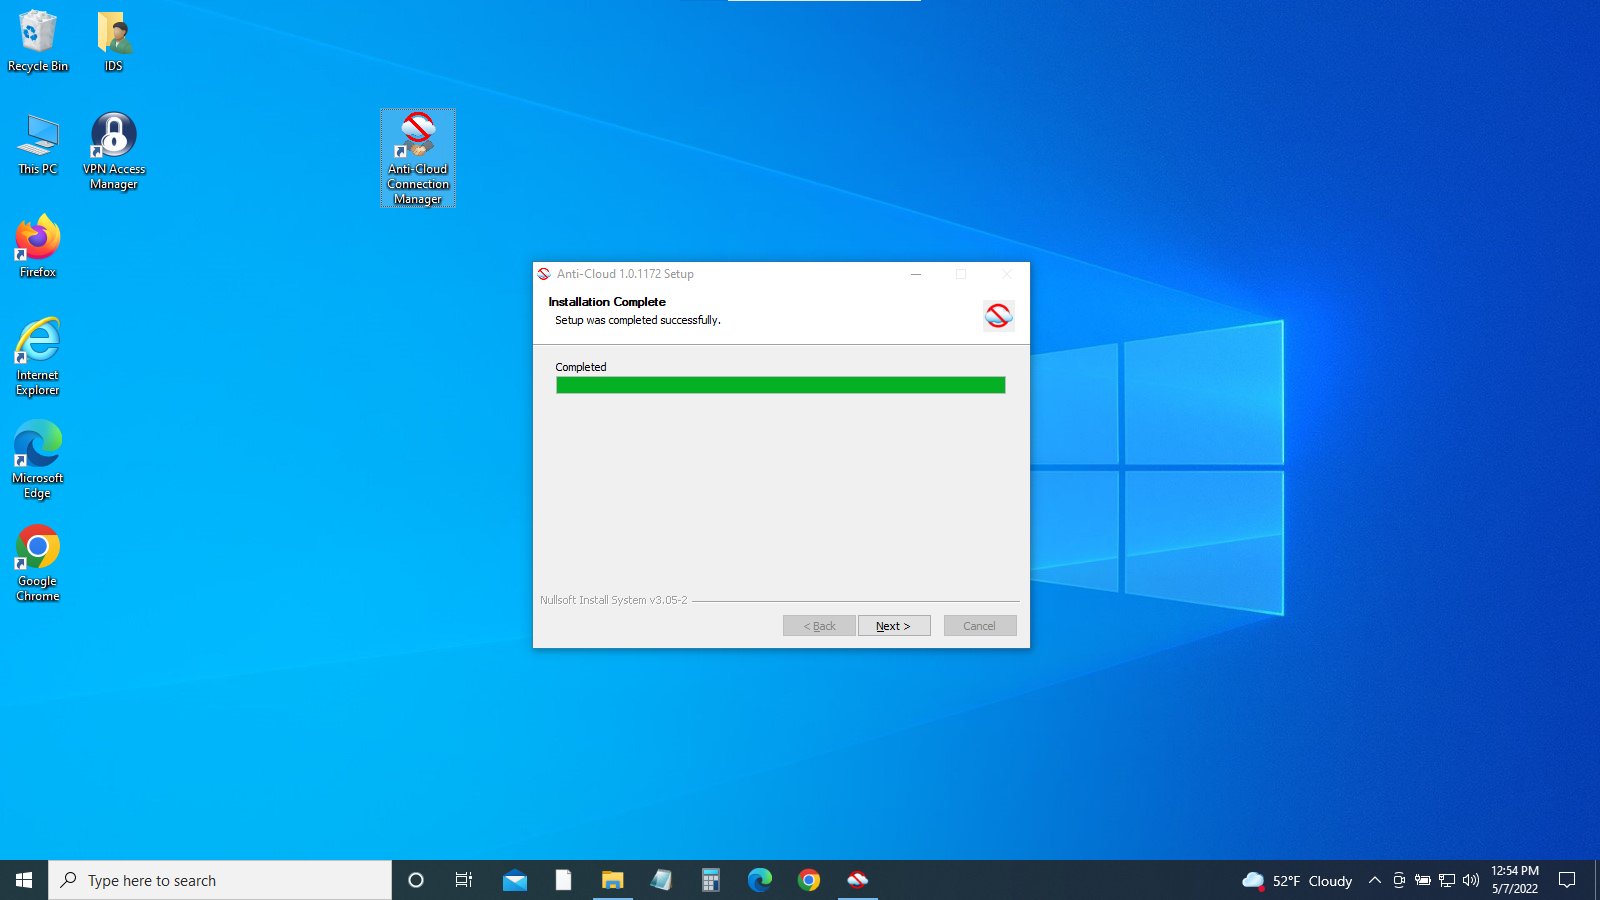Click 'Setup was completed successfully.' text
The image size is (1600, 900).
(x=638, y=321)
